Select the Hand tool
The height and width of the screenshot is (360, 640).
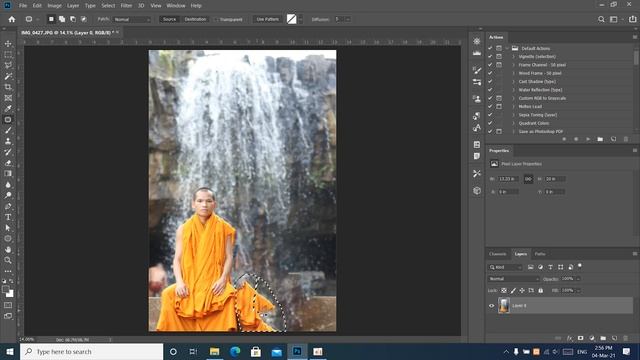coord(8,249)
